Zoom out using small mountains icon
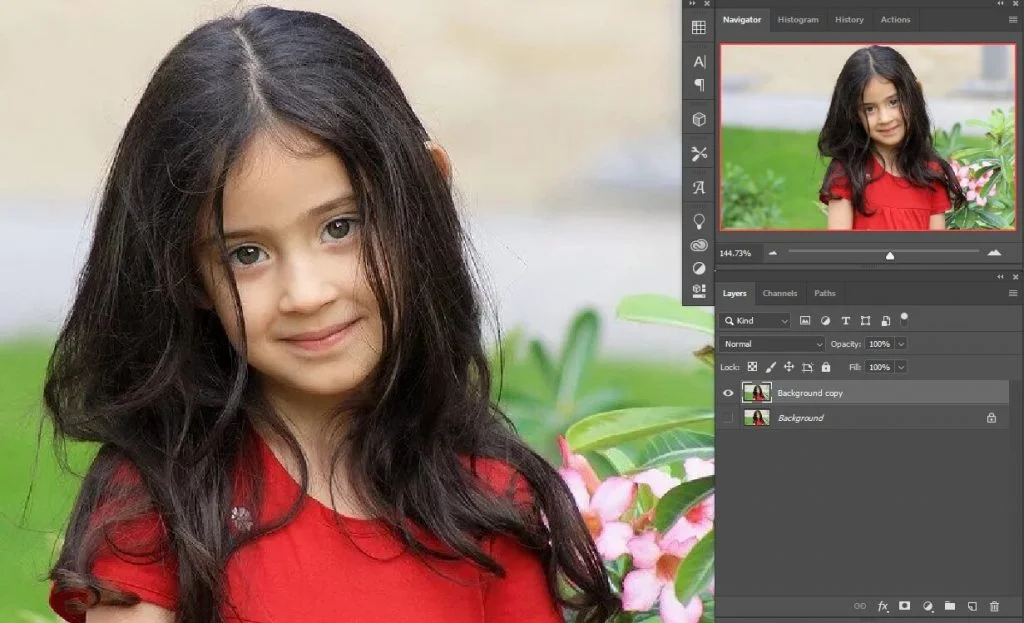This screenshot has height=623, width=1024. [x=773, y=253]
